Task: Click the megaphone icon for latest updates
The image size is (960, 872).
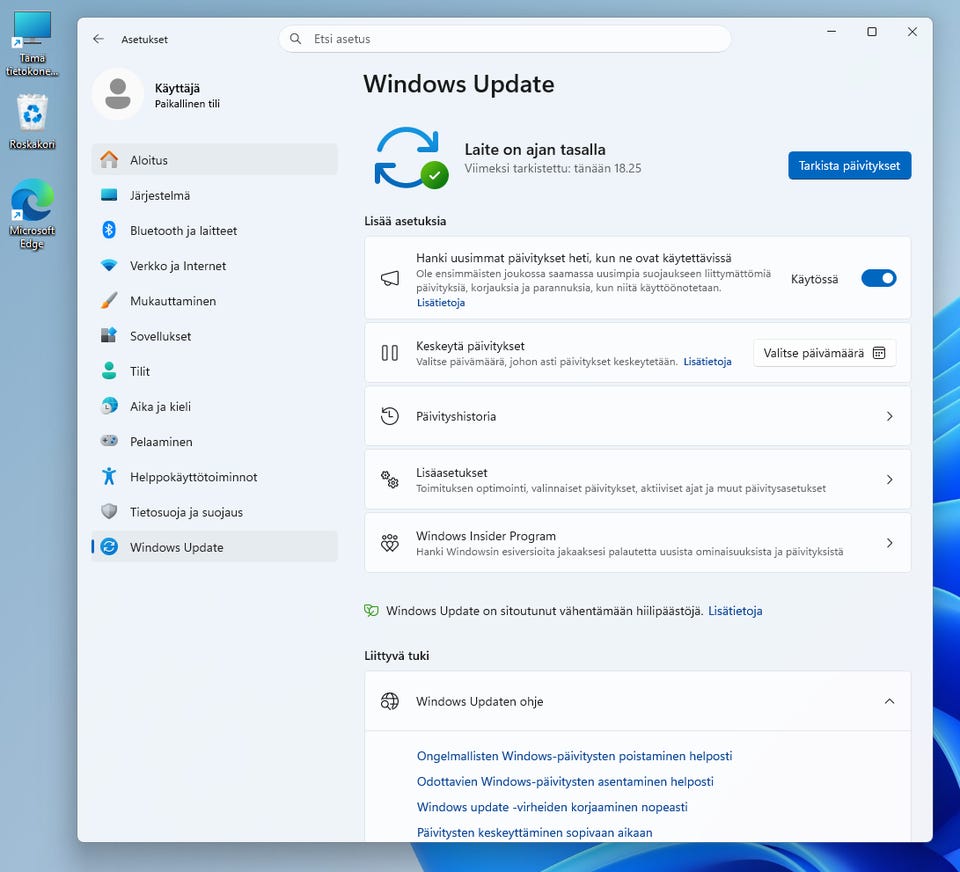Action: [390, 278]
